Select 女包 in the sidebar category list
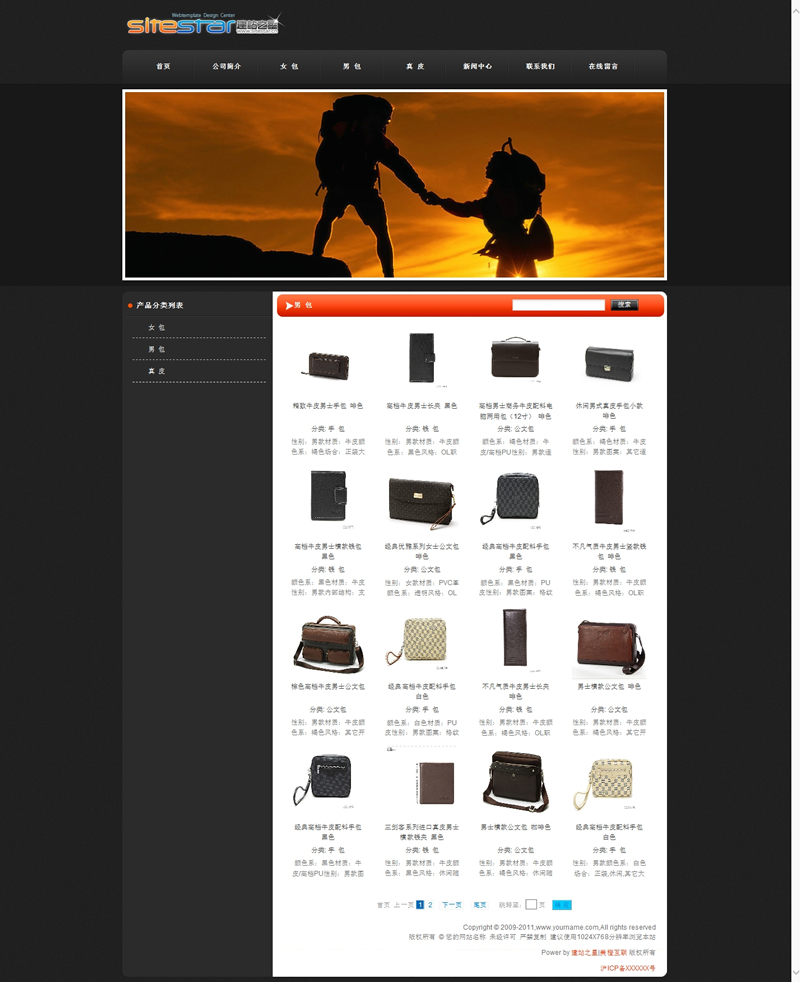Viewport: 800px width, 982px height. (x=156, y=328)
